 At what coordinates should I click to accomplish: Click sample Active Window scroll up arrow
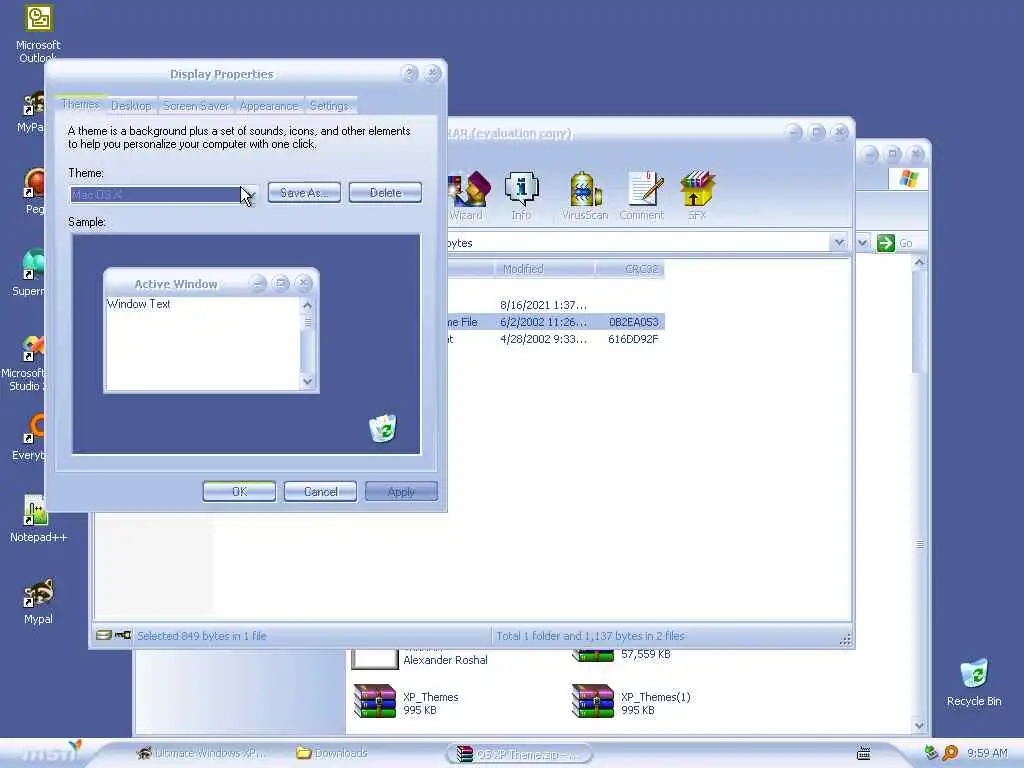308,305
